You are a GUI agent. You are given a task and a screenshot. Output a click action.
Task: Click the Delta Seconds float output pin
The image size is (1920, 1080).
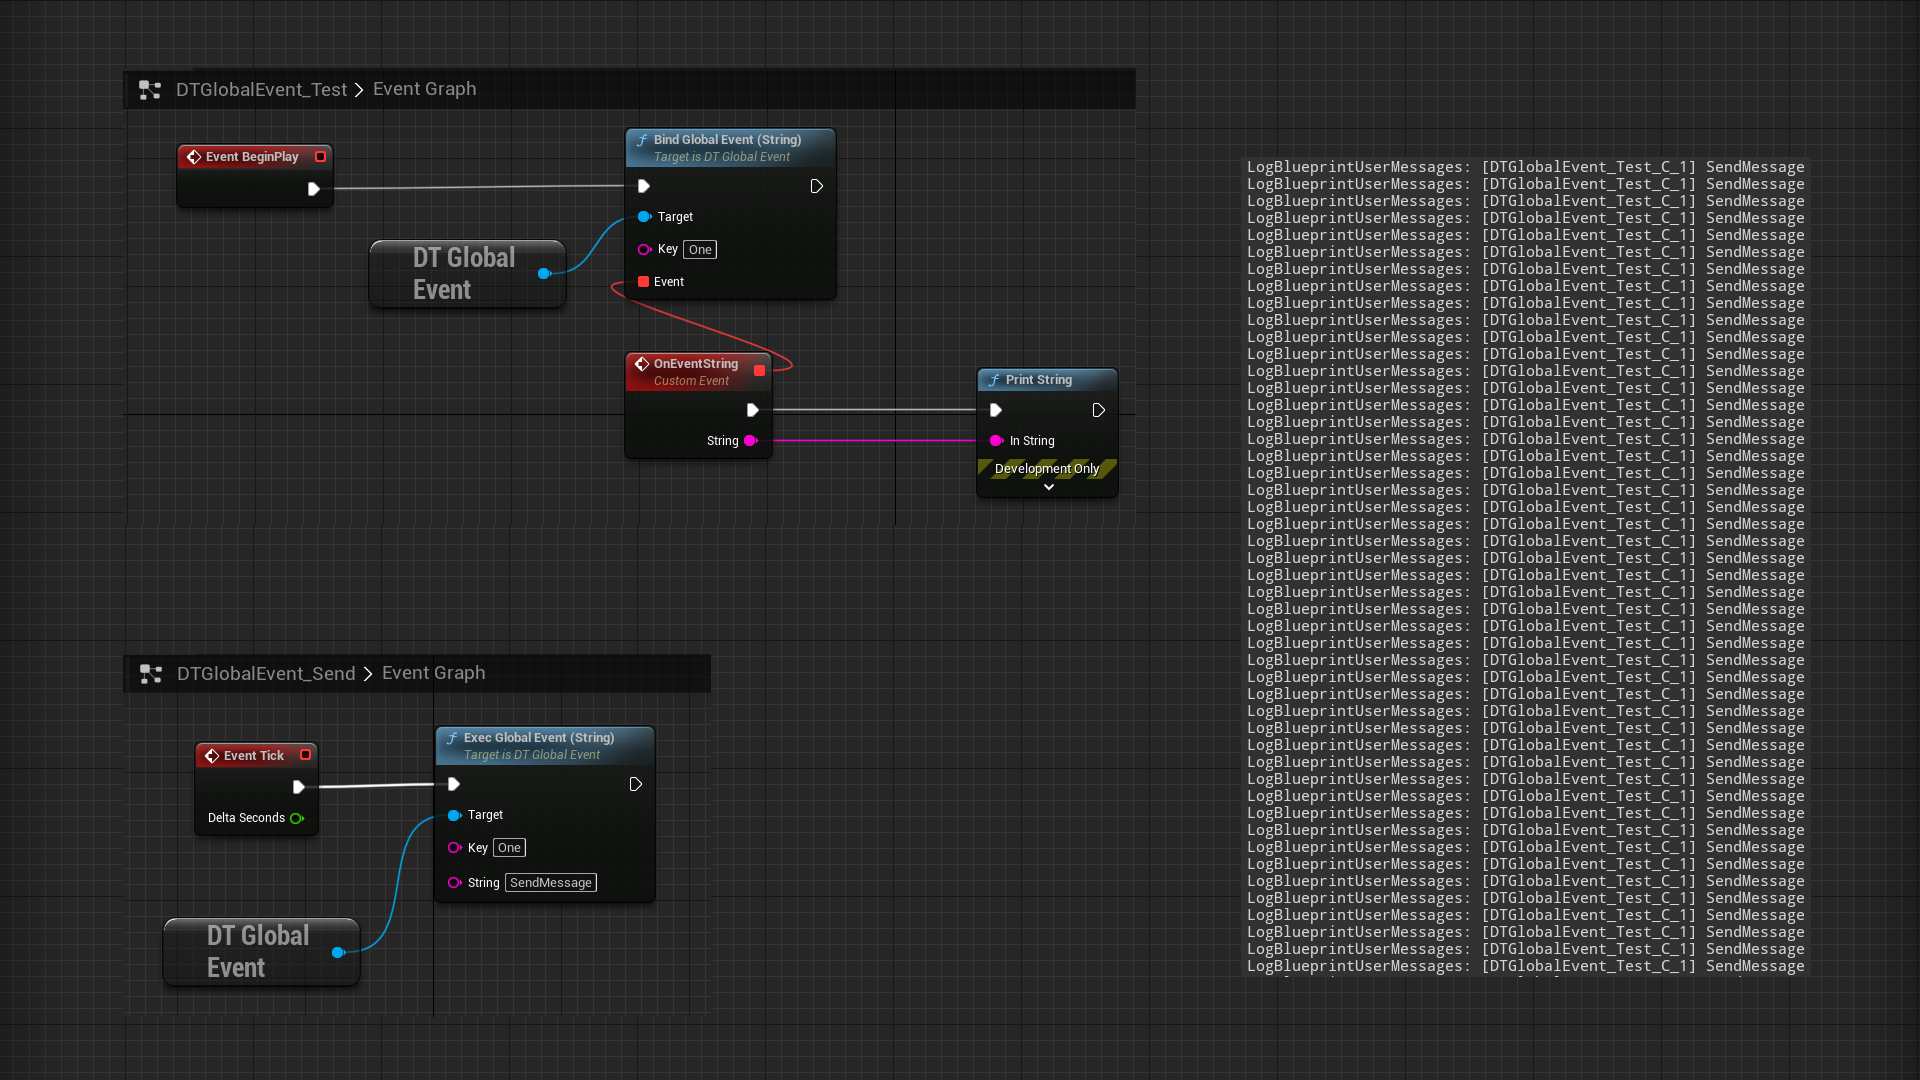[x=296, y=818]
